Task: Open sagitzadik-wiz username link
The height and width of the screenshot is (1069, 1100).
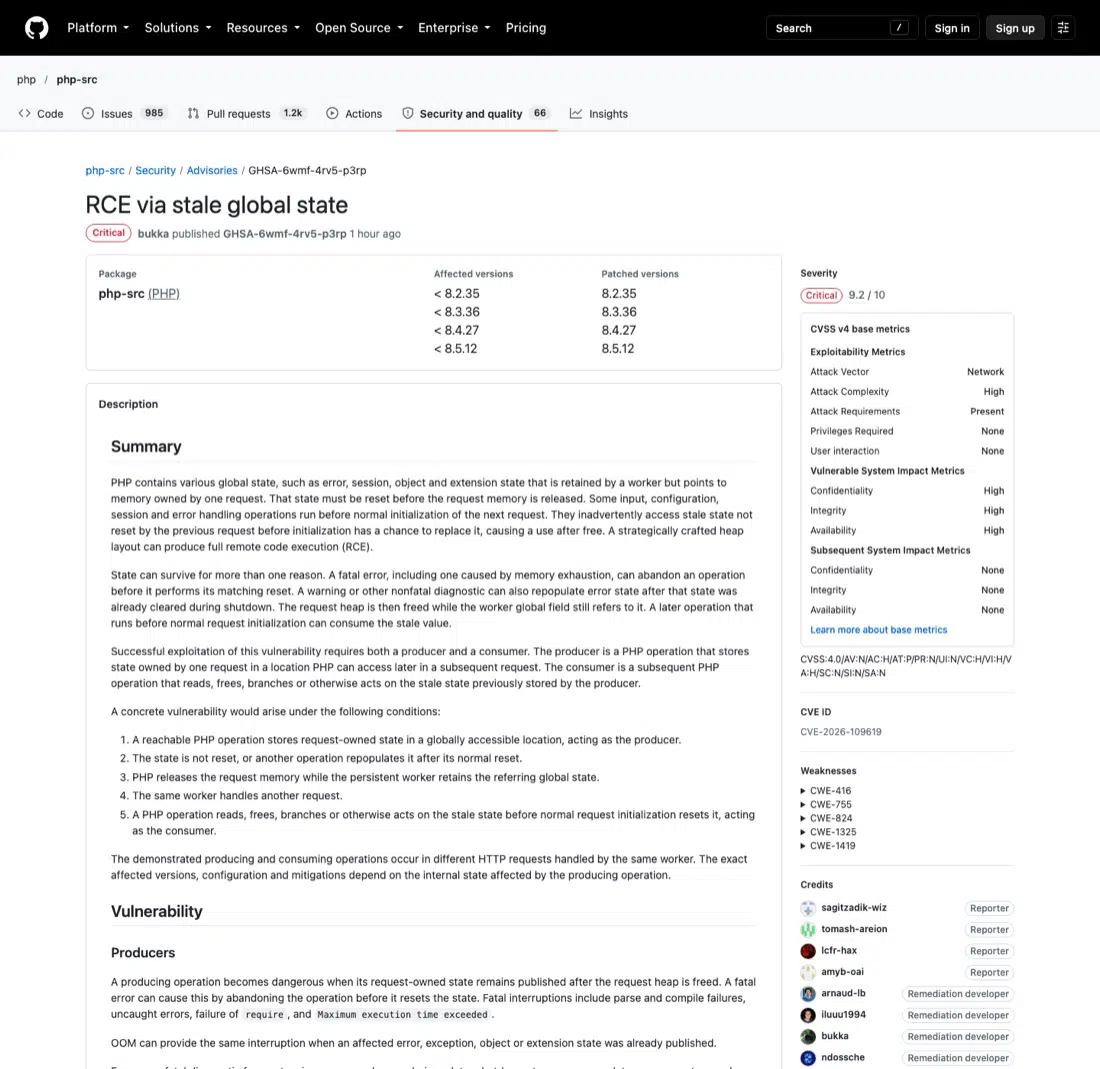Action: pyautogui.click(x=854, y=908)
